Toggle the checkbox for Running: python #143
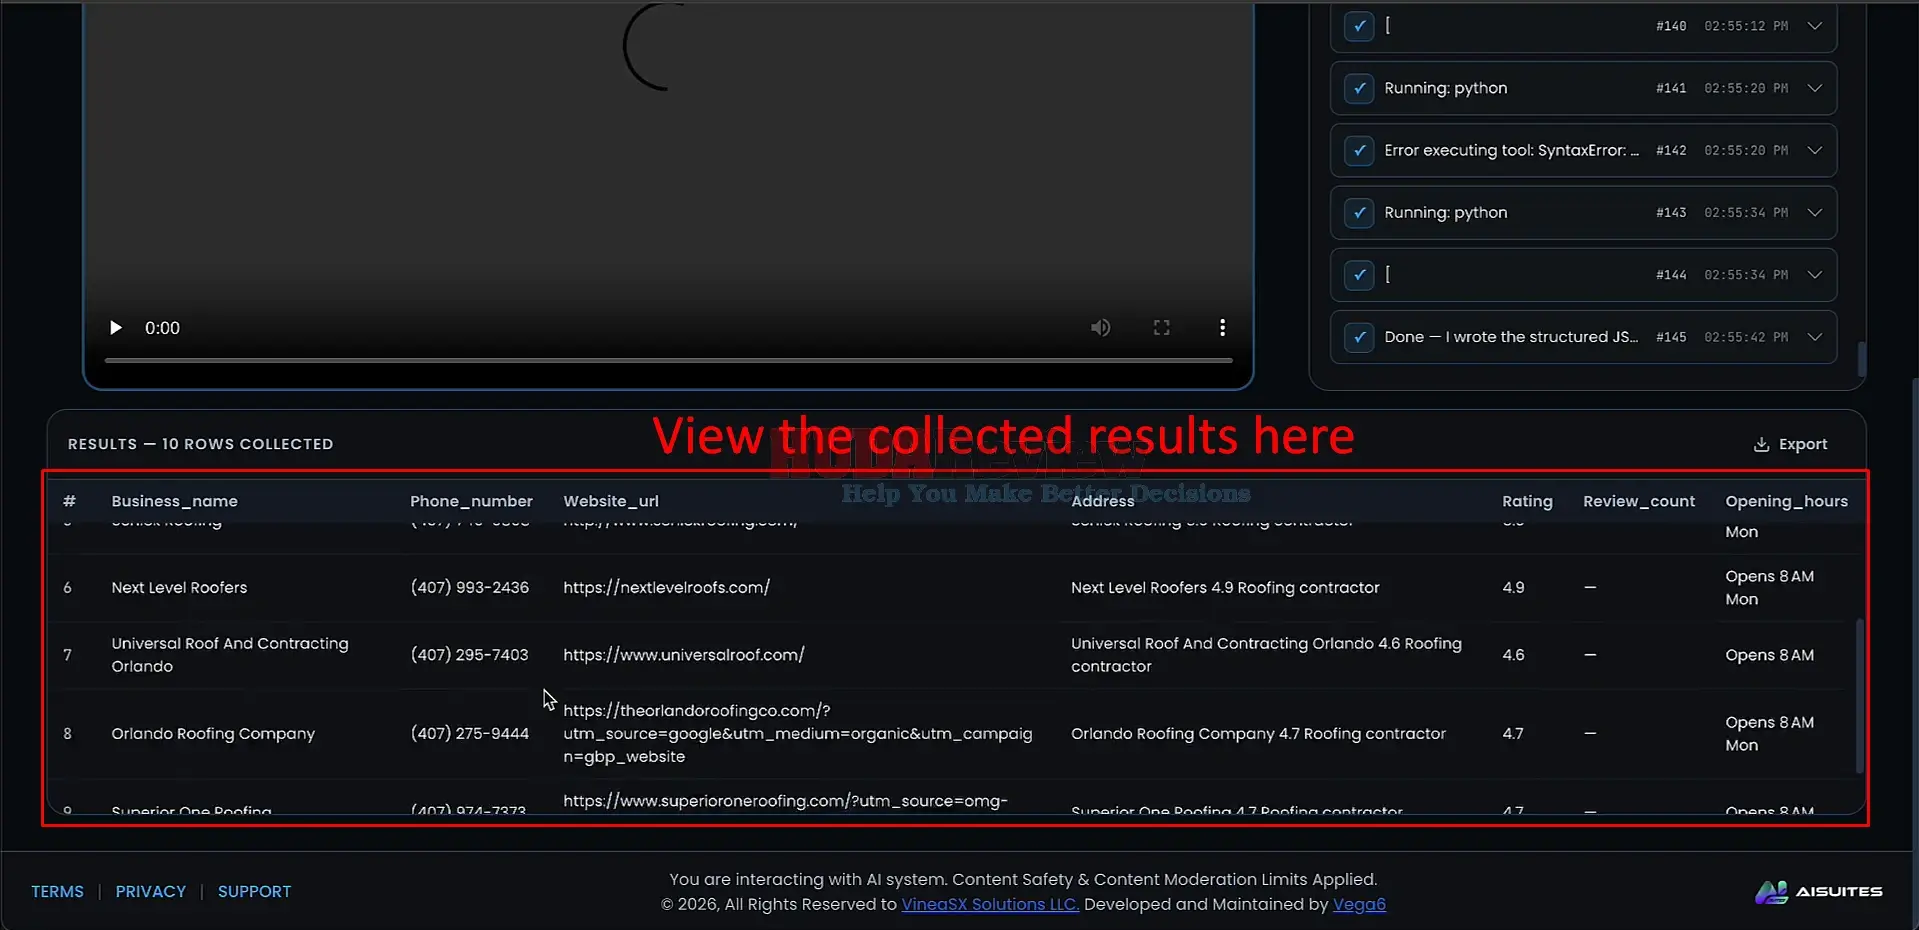 click(x=1359, y=213)
